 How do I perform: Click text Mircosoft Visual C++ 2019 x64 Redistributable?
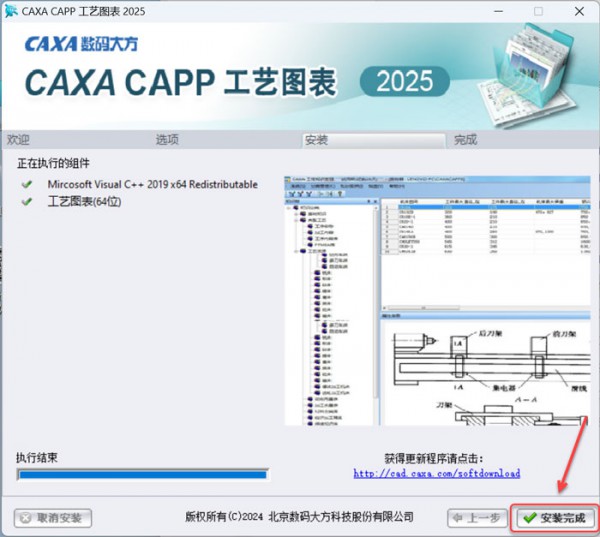click(152, 184)
